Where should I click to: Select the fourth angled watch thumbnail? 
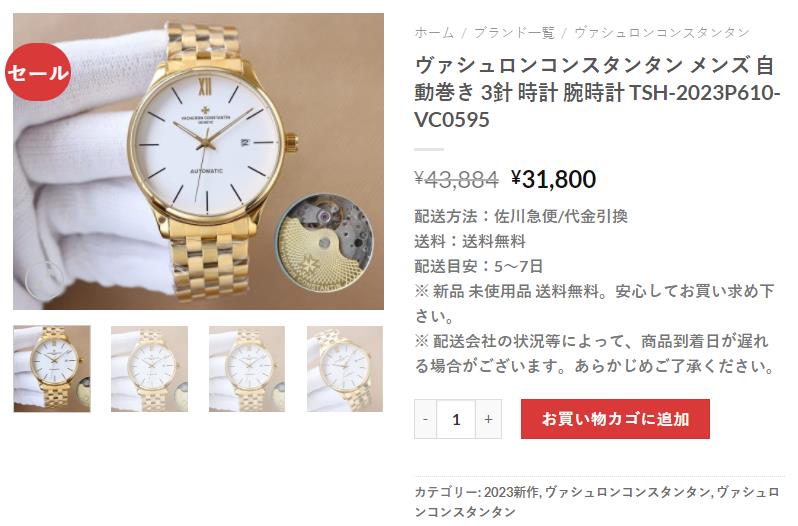345,369
